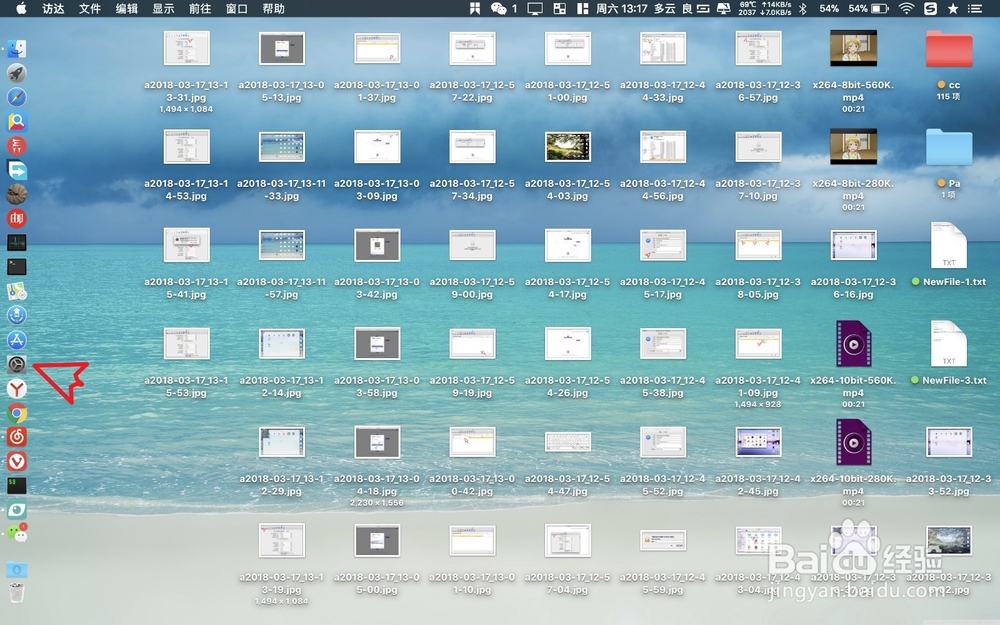Open the 访达 menu
This screenshot has width=1000, height=625.
(x=53, y=8)
